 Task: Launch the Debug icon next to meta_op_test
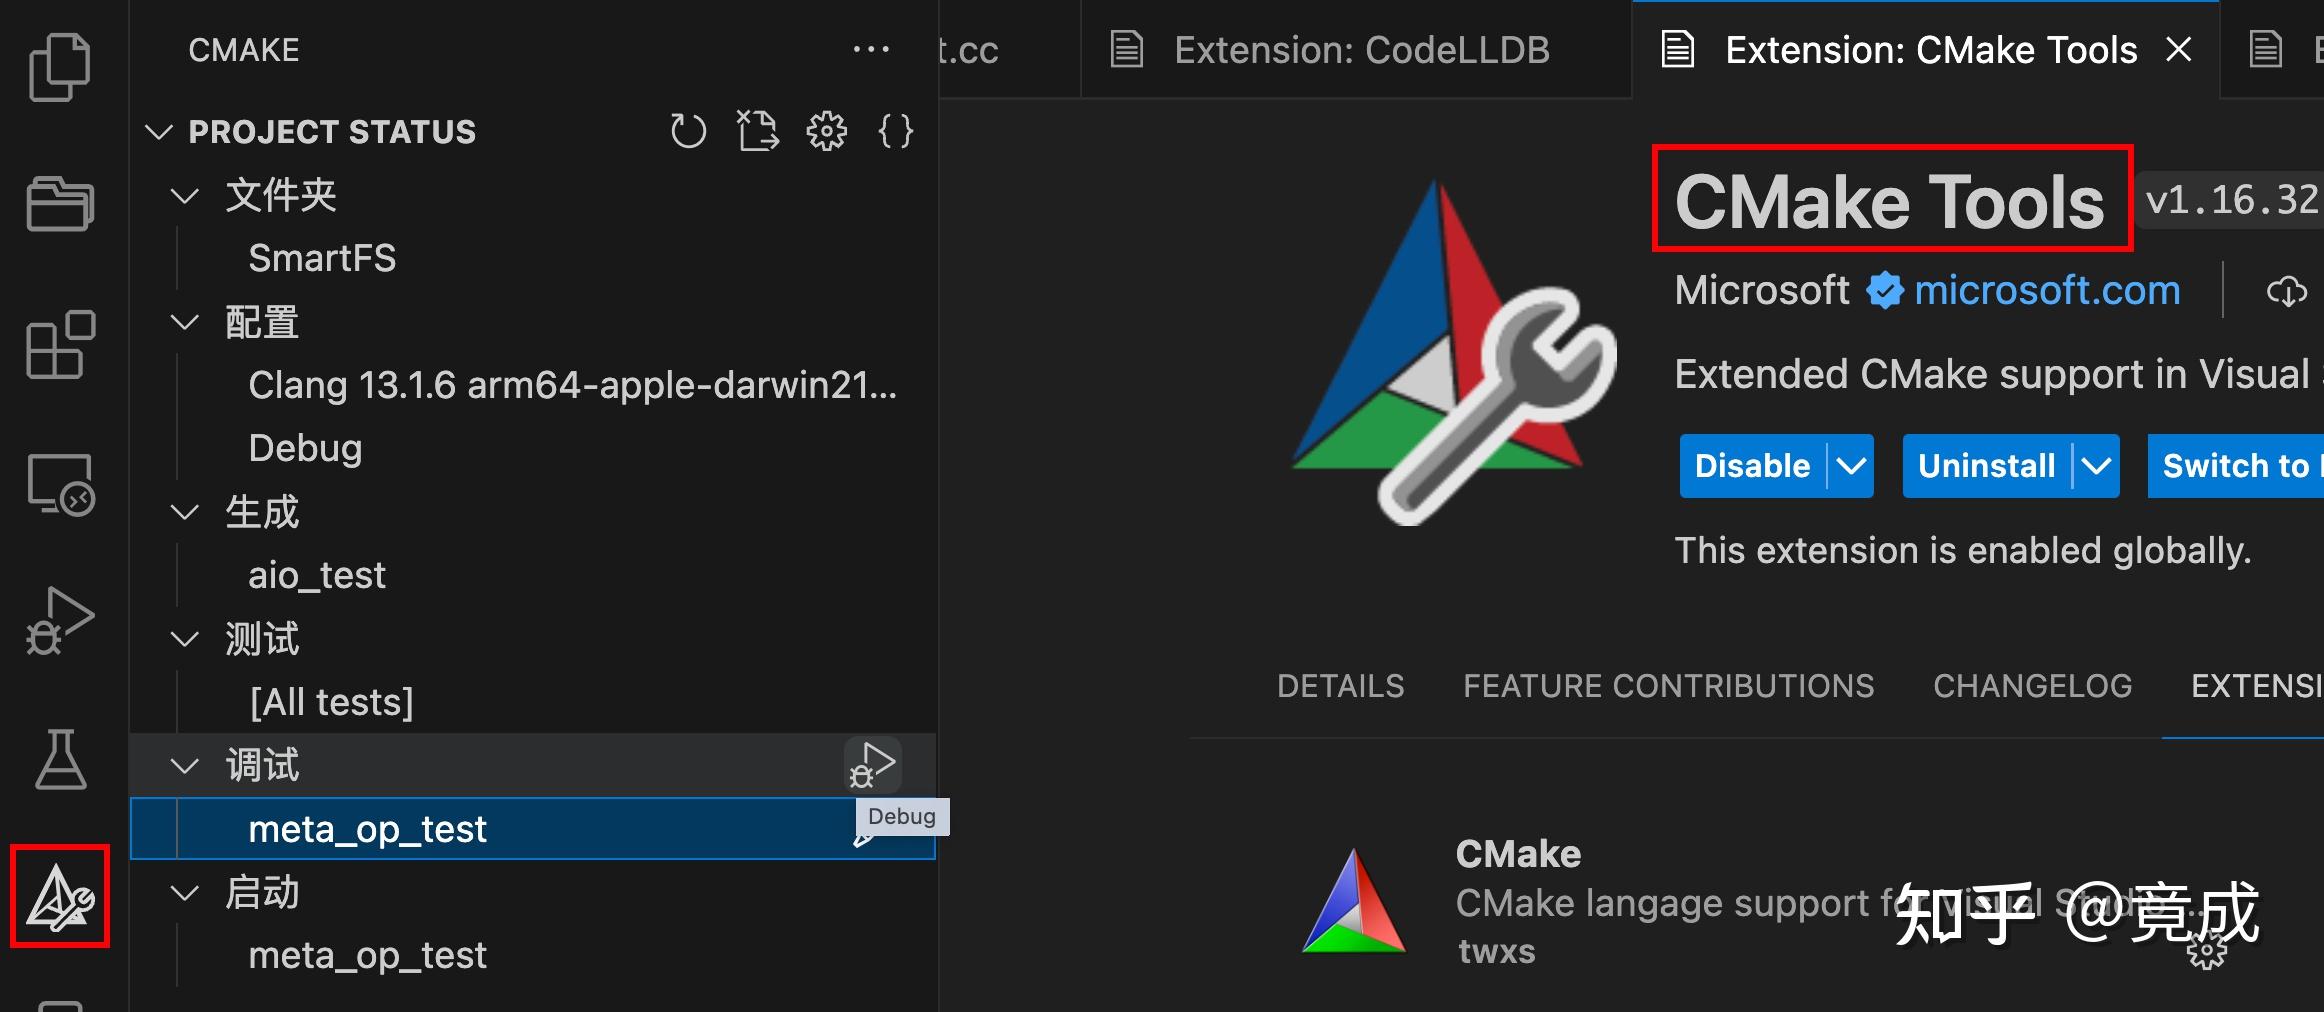tap(872, 765)
